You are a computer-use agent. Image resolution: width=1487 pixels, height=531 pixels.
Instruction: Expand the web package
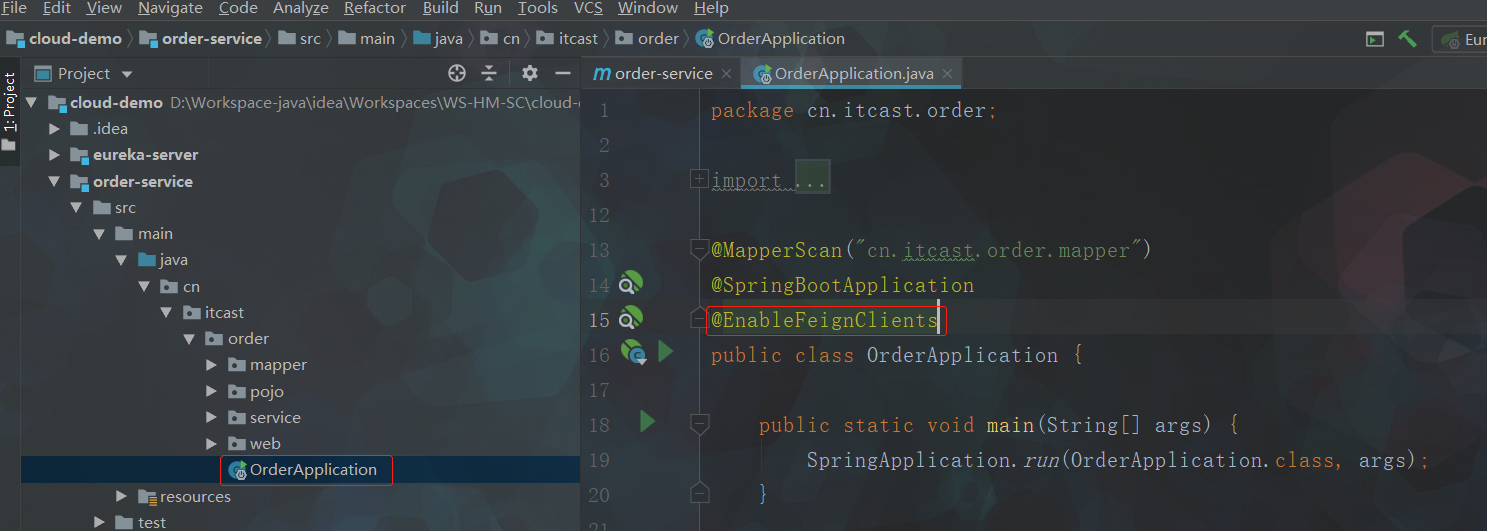click(x=211, y=443)
